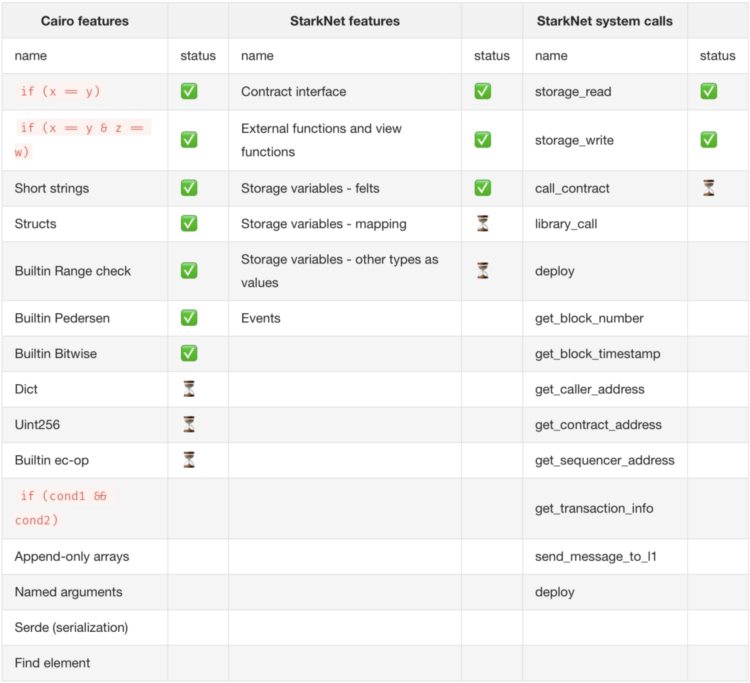Click hourglass next to Builtin ec-op

189,460
